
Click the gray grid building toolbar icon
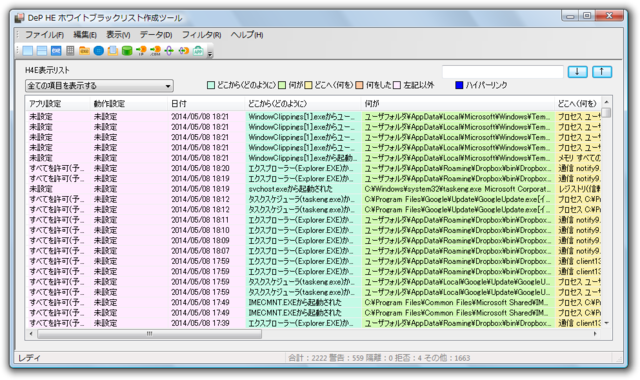point(70,51)
